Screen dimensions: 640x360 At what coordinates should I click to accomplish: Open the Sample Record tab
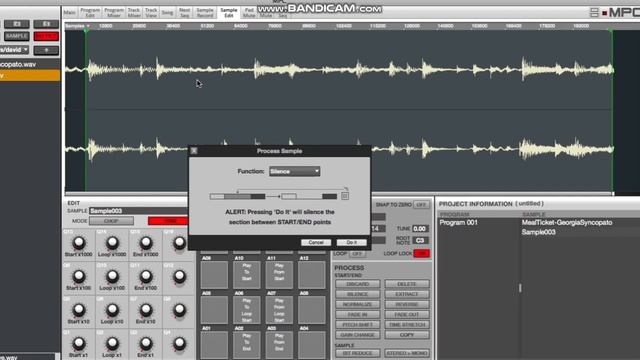pos(205,13)
